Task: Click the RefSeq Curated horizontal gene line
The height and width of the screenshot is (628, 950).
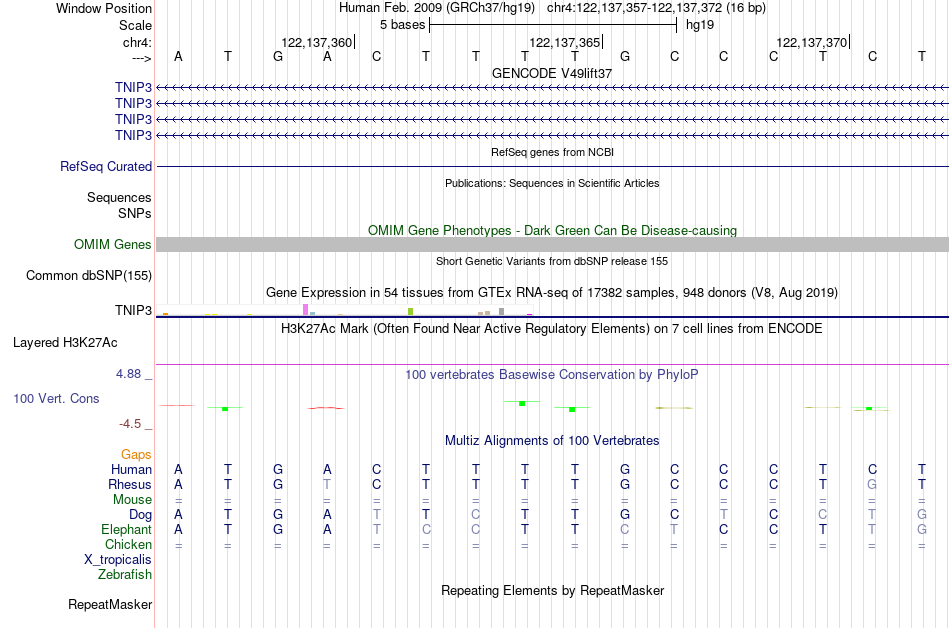Action: point(552,167)
